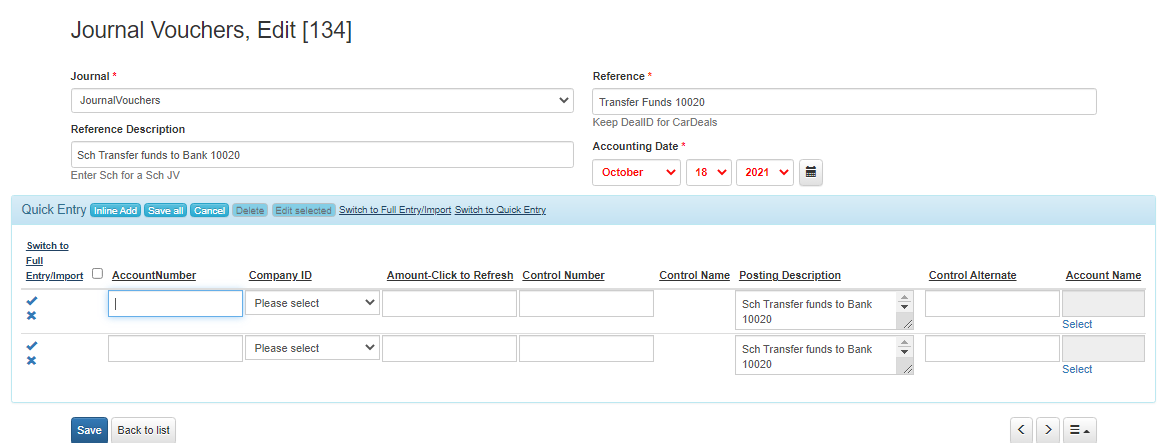Image resolution: width=1163 pixels, height=443 pixels.
Task: Discard first row with X icon
Action: [31, 316]
